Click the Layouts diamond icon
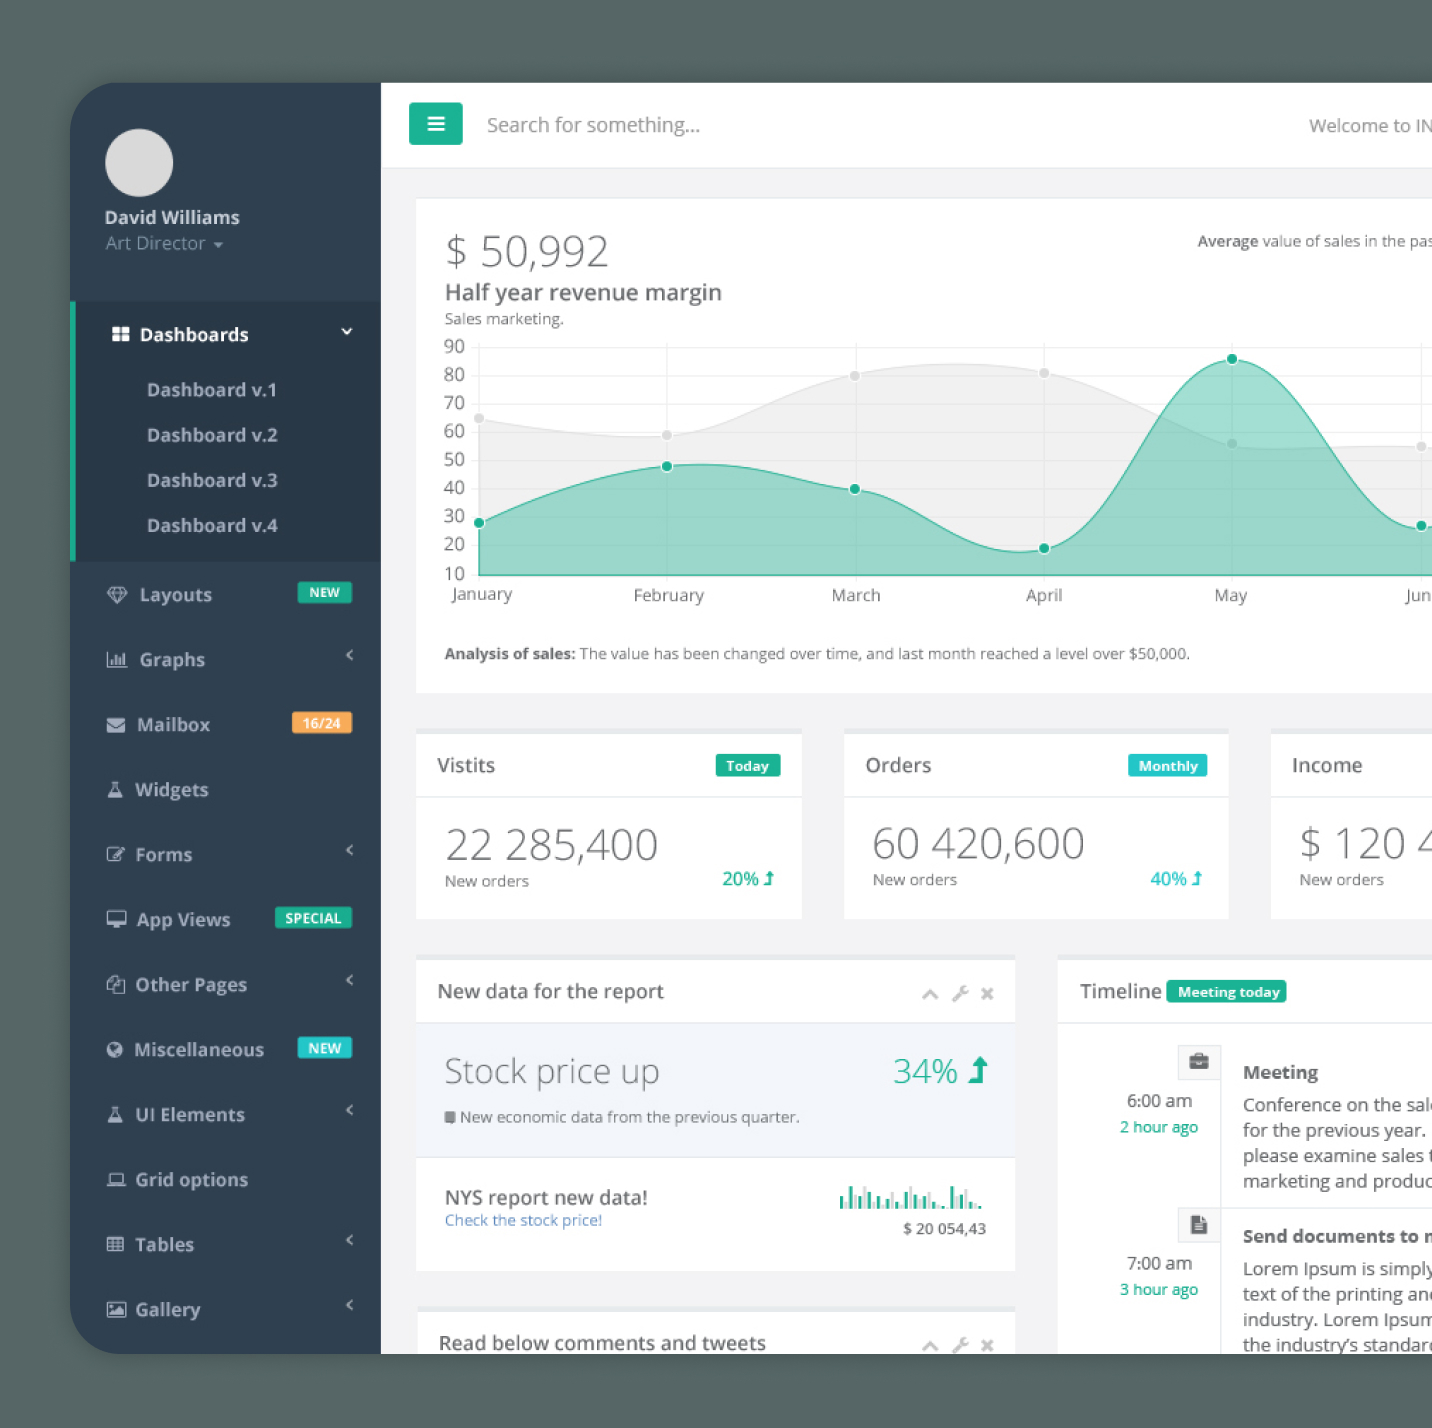The image size is (1432, 1428). (117, 595)
